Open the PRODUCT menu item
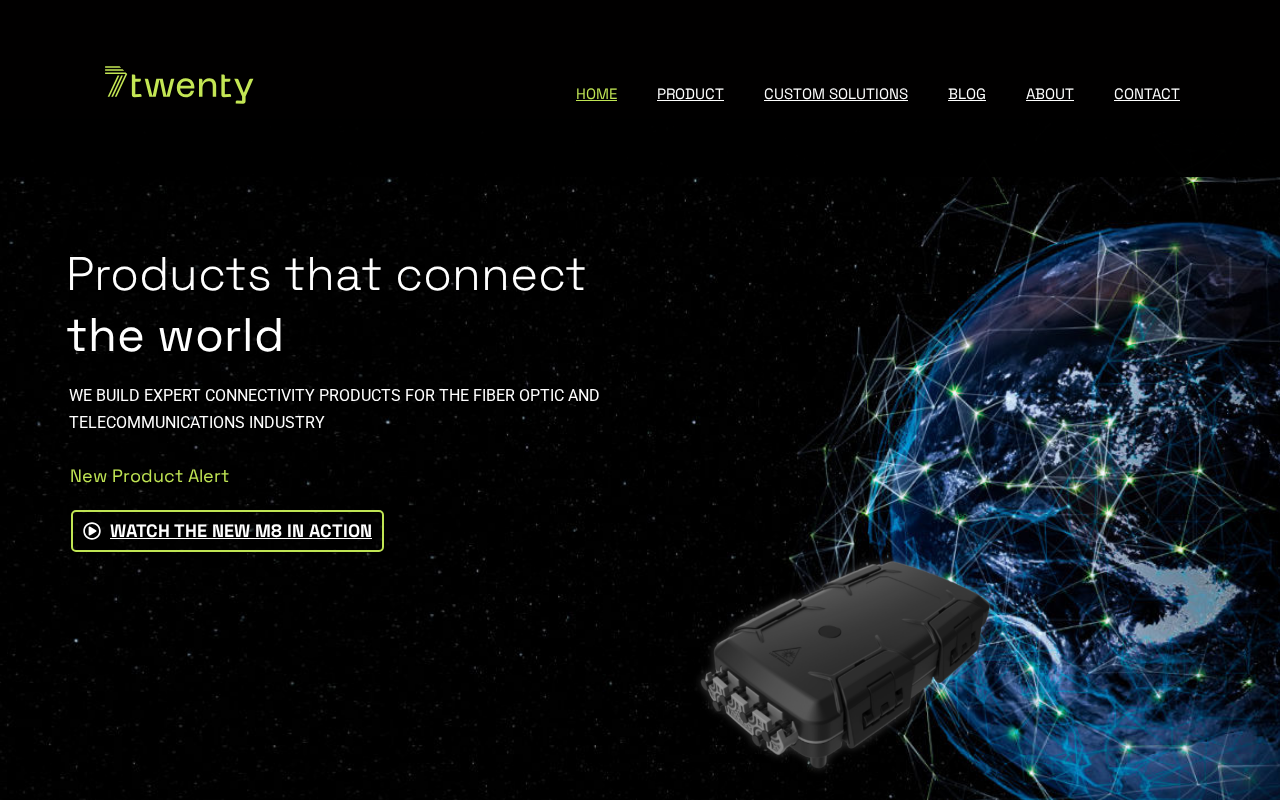This screenshot has width=1280, height=800. tap(690, 94)
